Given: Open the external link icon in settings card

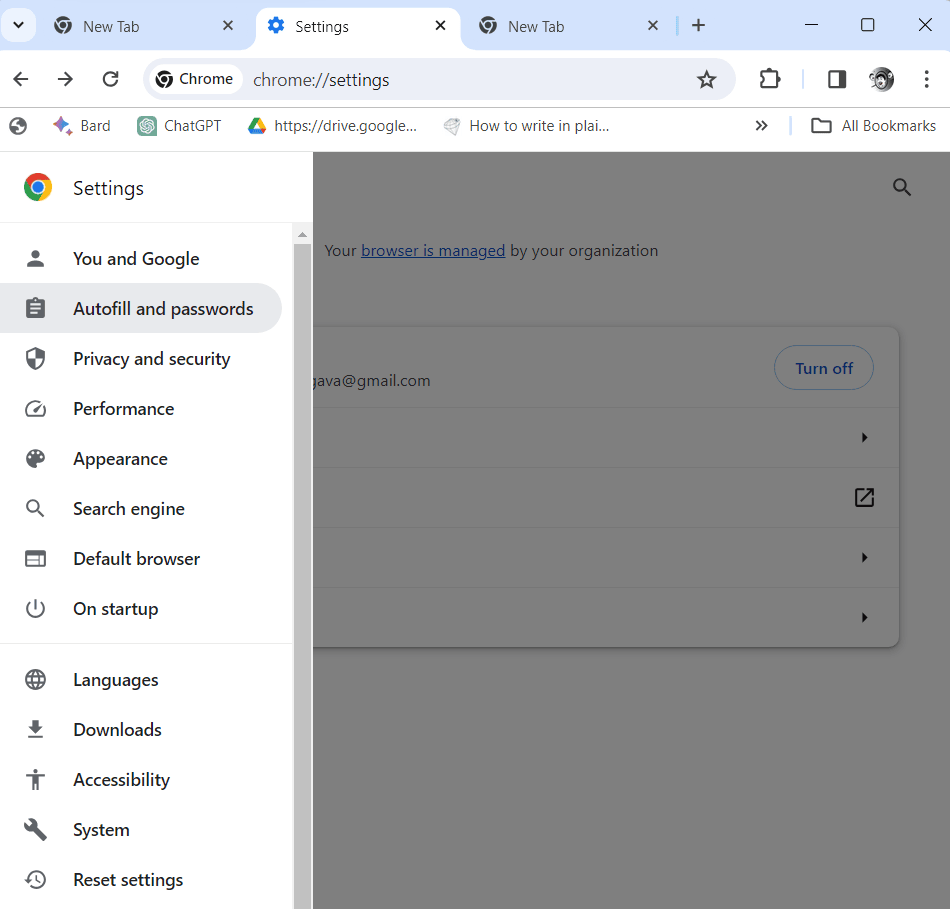Looking at the screenshot, I should (863, 497).
